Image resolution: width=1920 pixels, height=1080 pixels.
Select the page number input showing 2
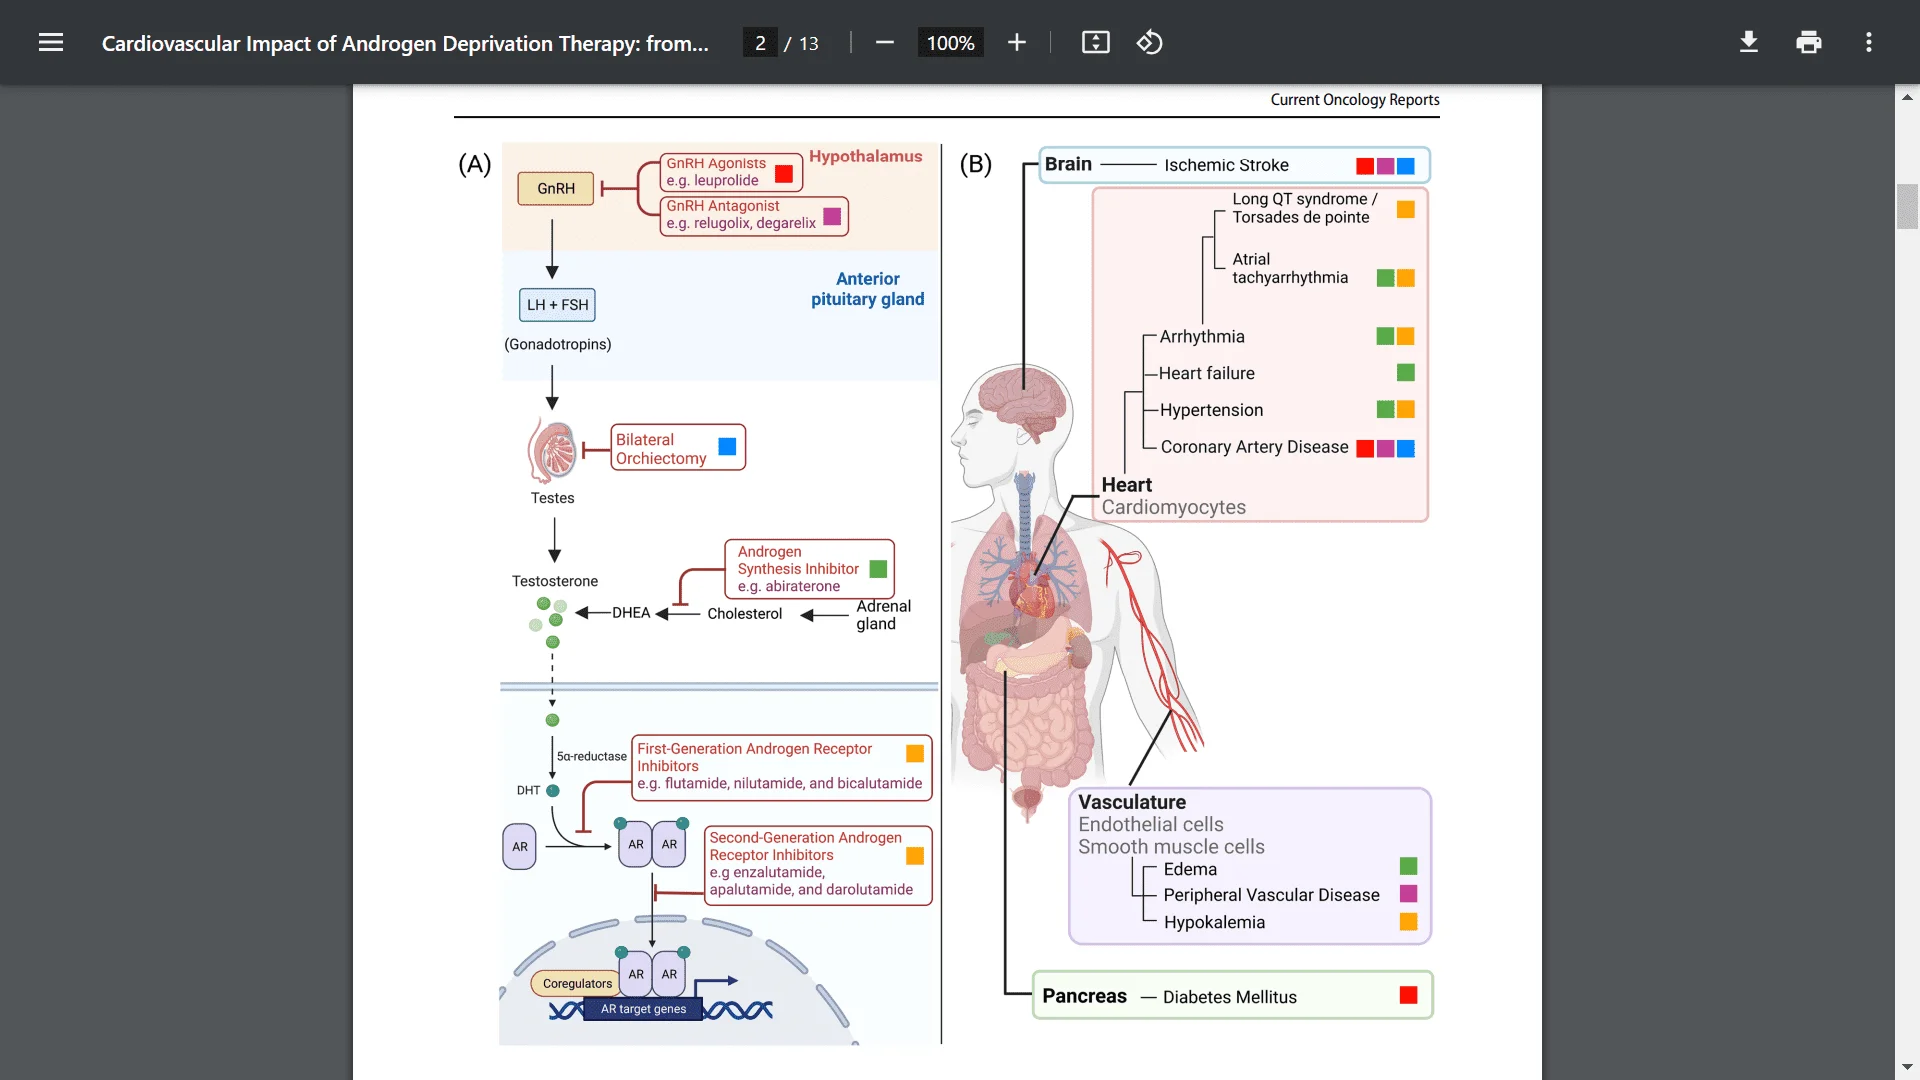761,43
